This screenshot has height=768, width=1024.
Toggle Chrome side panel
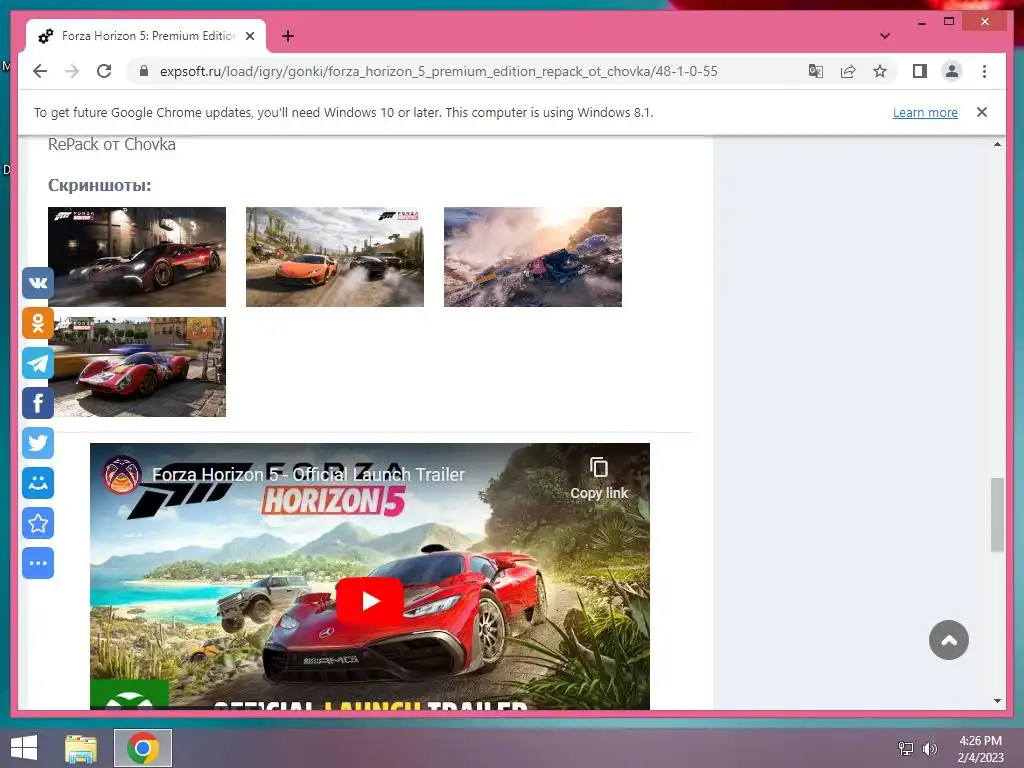pyautogui.click(x=920, y=71)
